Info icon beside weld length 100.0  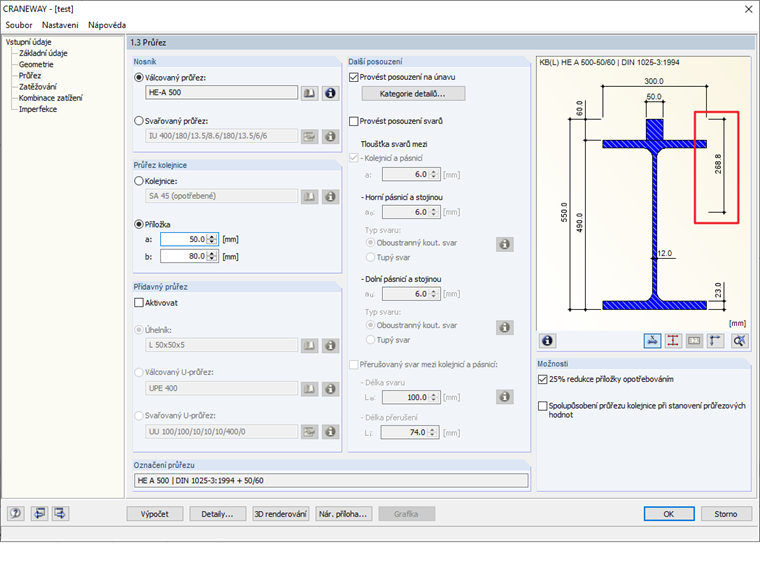505,397
